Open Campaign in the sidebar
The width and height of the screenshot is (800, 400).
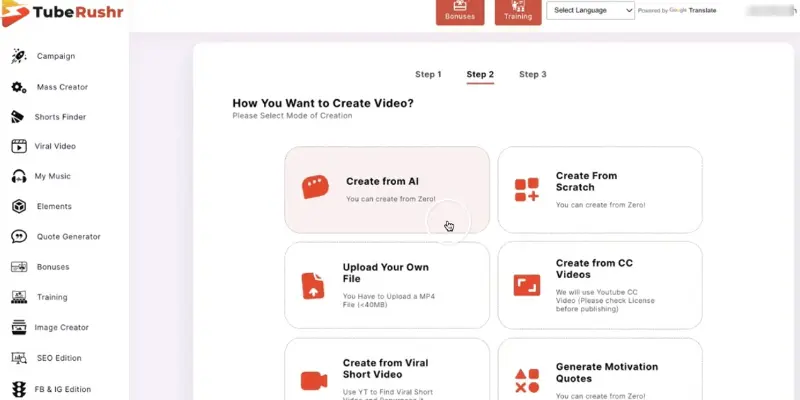coord(56,56)
